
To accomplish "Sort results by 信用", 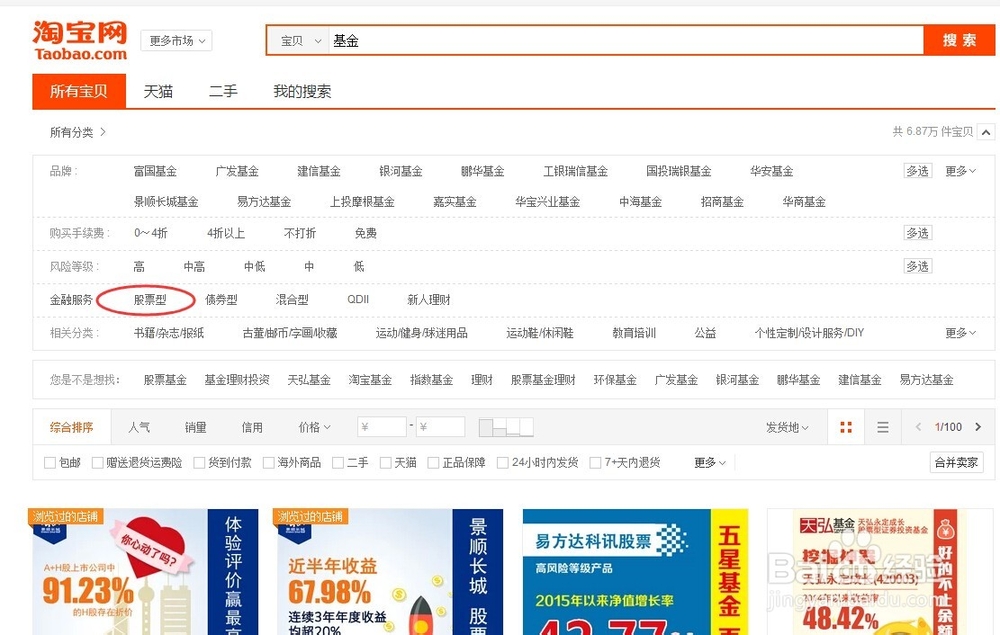I will pyautogui.click(x=252, y=427).
